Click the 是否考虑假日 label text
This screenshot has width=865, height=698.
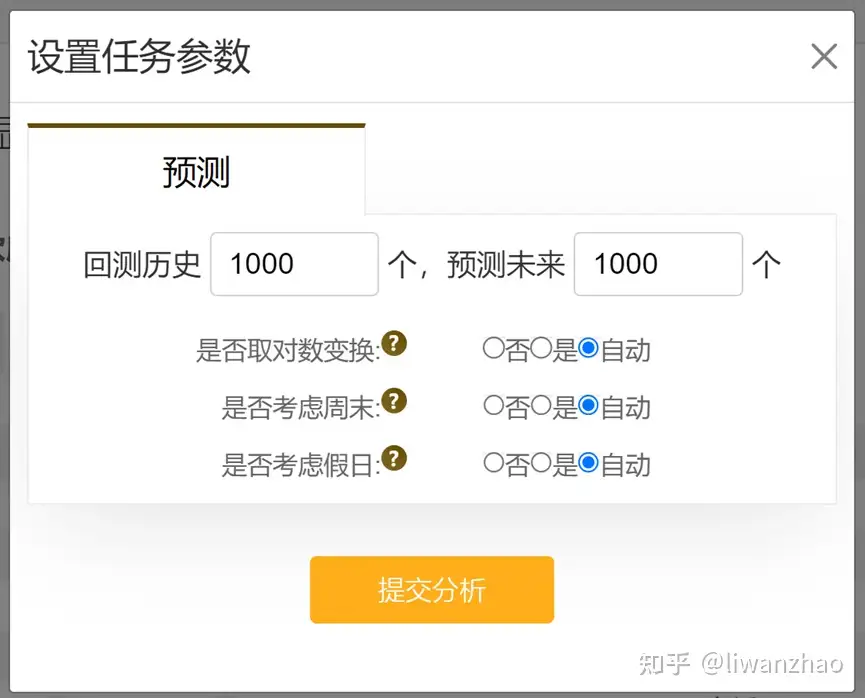[300, 465]
